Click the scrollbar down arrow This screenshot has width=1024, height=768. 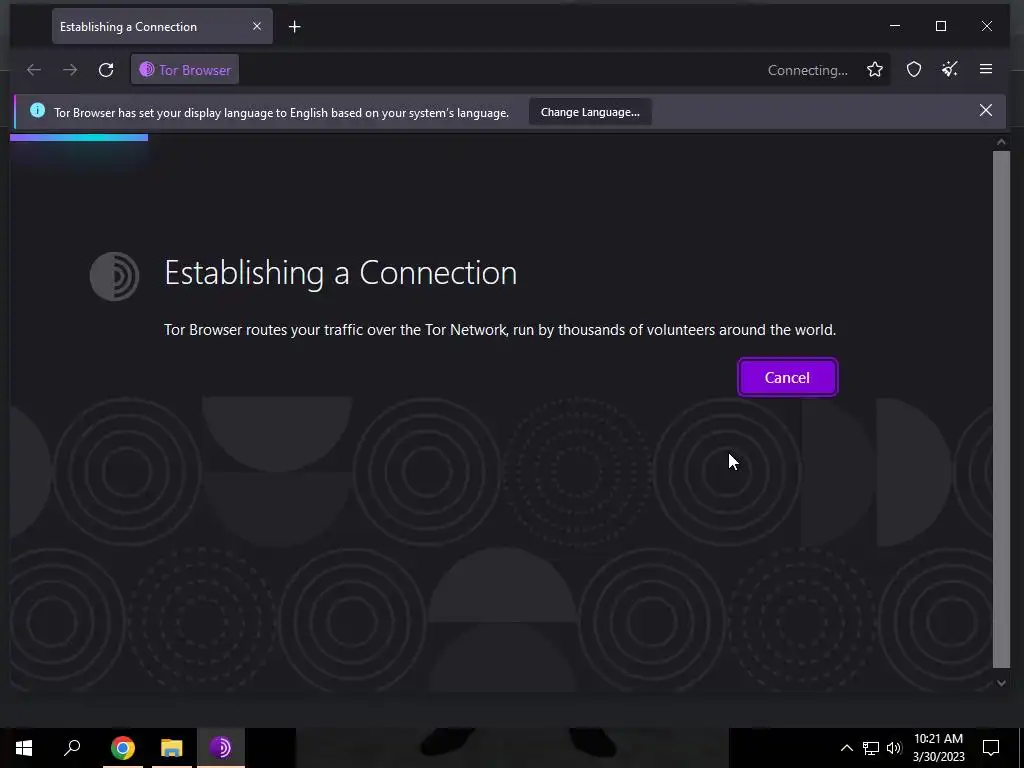1001,683
